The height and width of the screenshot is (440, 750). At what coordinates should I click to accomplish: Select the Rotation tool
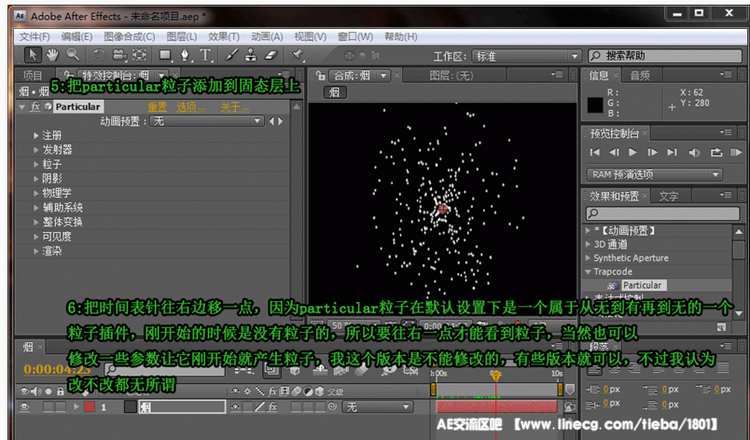tap(99, 55)
